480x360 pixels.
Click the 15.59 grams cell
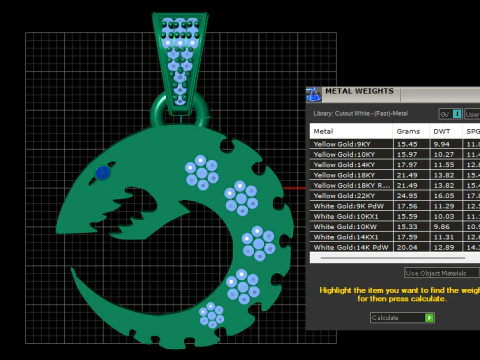coord(411,217)
